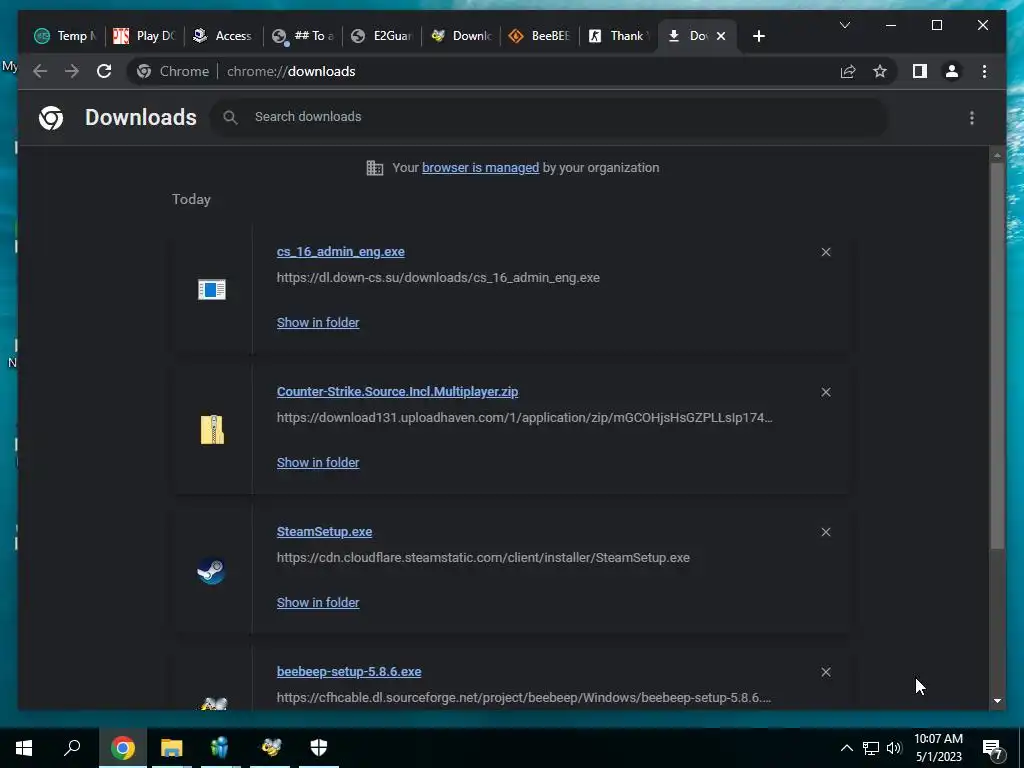Switch to the '## To a' tab
Screen dimensions: 1024x768
point(302,36)
